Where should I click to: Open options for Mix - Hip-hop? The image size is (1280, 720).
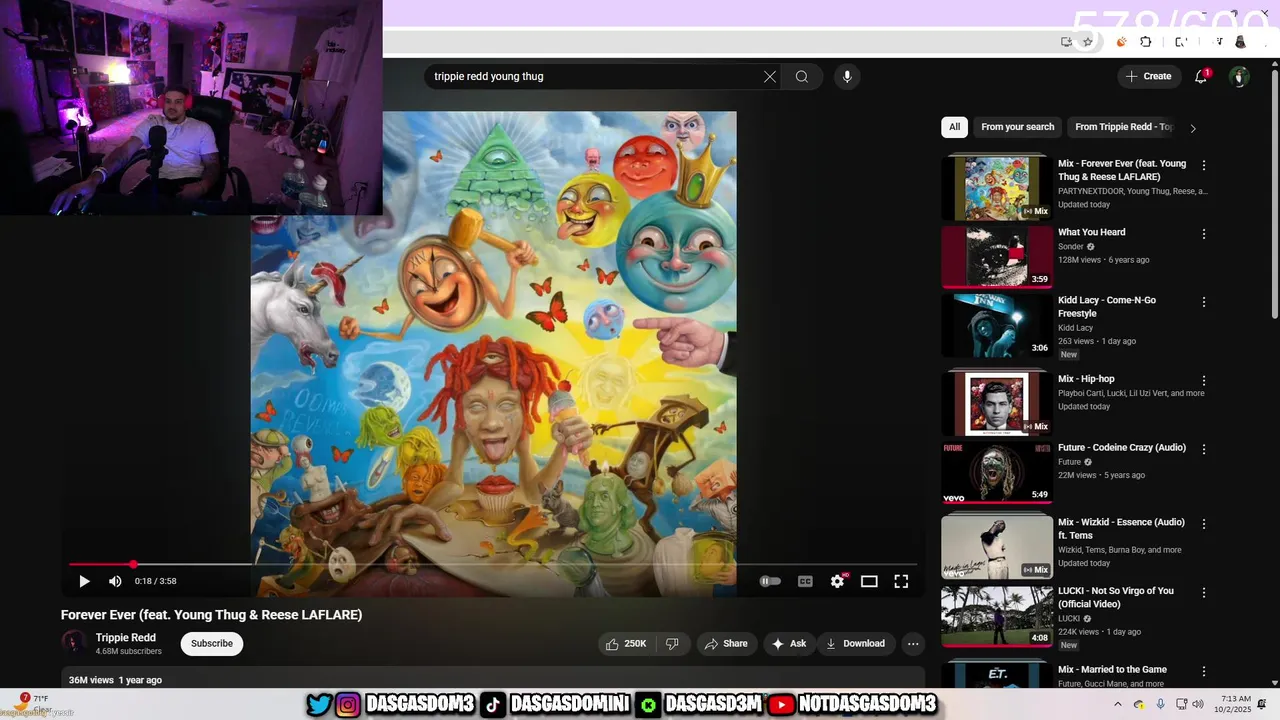point(1204,381)
